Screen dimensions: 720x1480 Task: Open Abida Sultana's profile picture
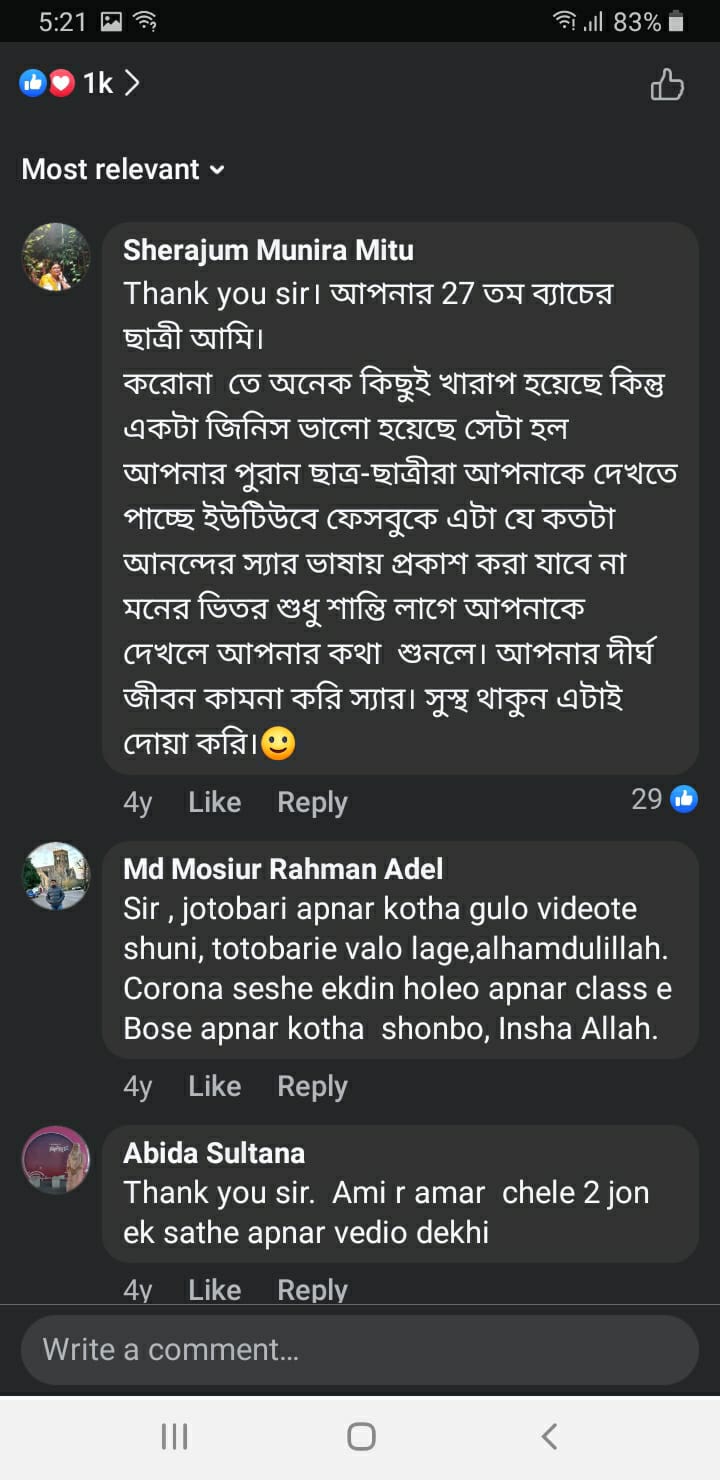click(x=56, y=1160)
